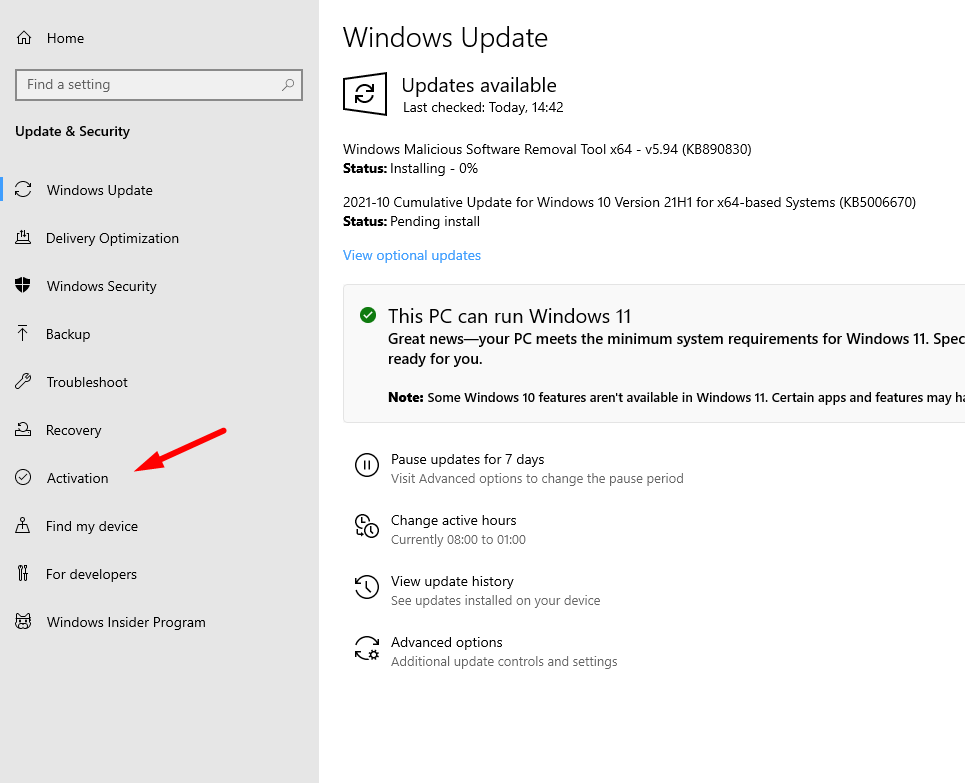Click the Find my device locator icon
Screen dimensions: 965x783
[23, 526]
